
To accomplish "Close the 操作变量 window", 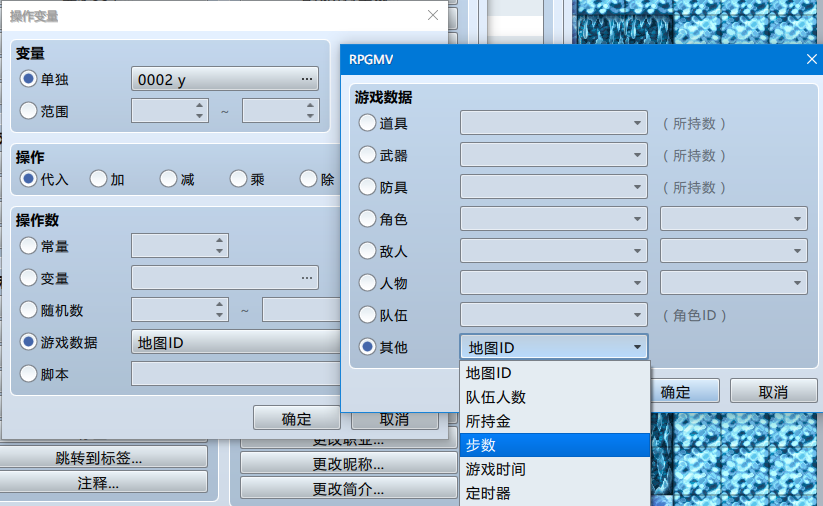I will tap(432, 15).
